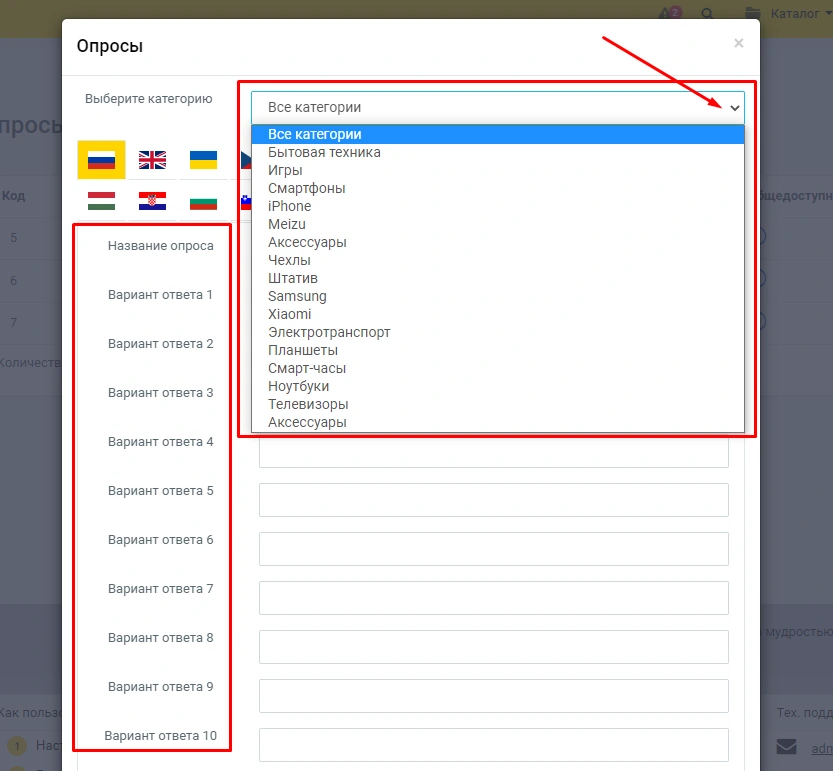
Task: Close the Опросы dialog
Action: tap(738, 43)
